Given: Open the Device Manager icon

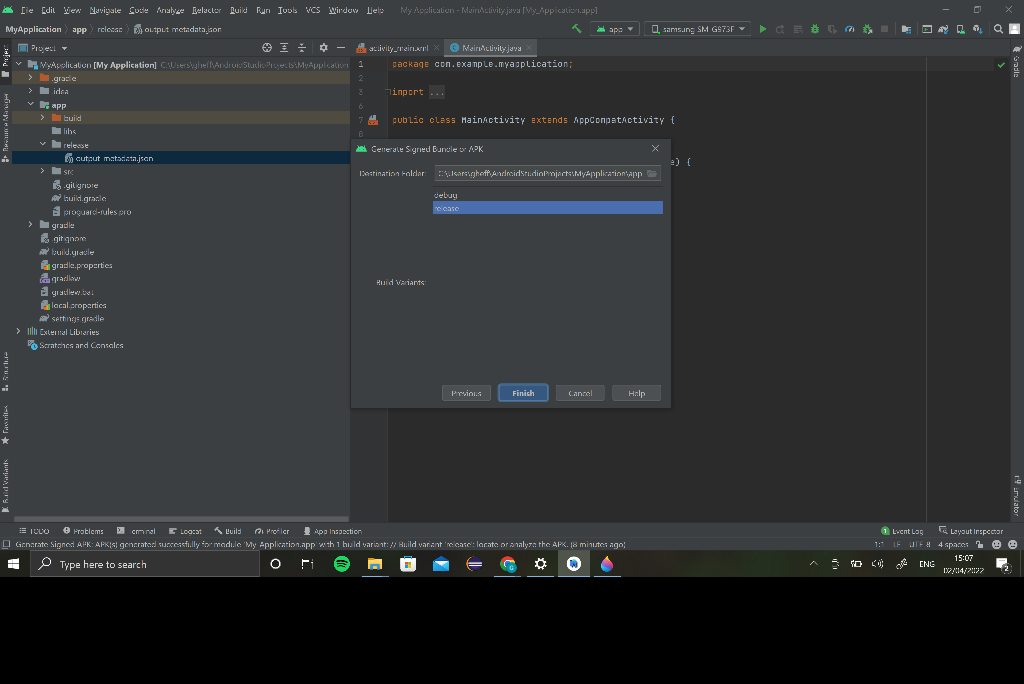Looking at the screenshot, I should click(961, 29).
